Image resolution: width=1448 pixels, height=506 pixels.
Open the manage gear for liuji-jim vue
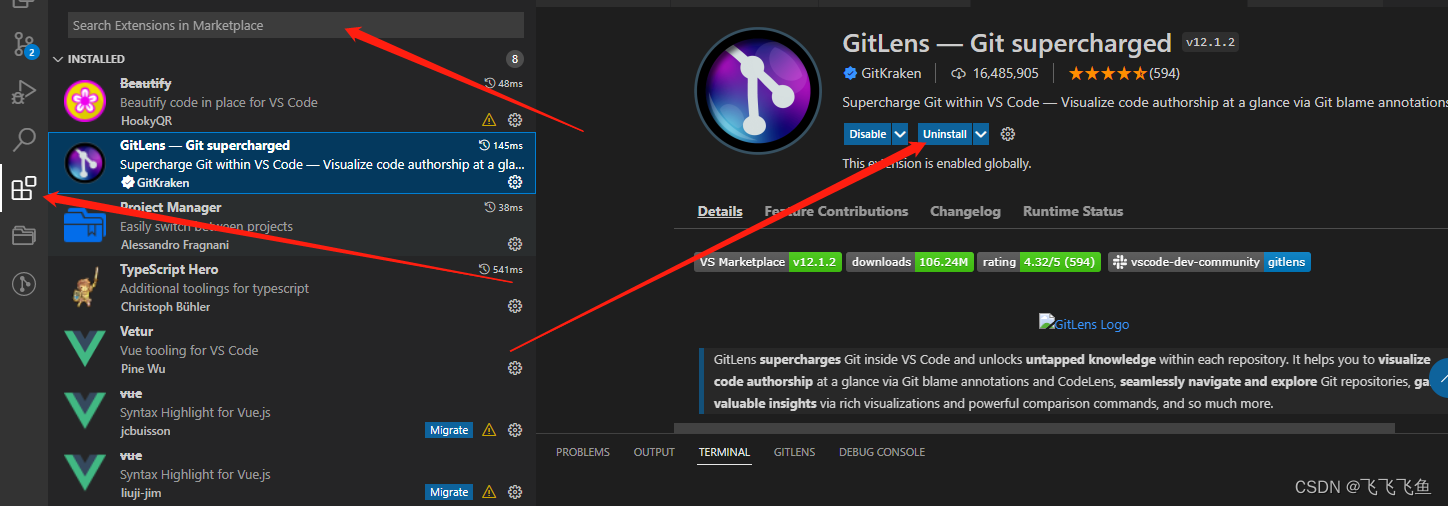pyautogui.click(x=515, y=492)
